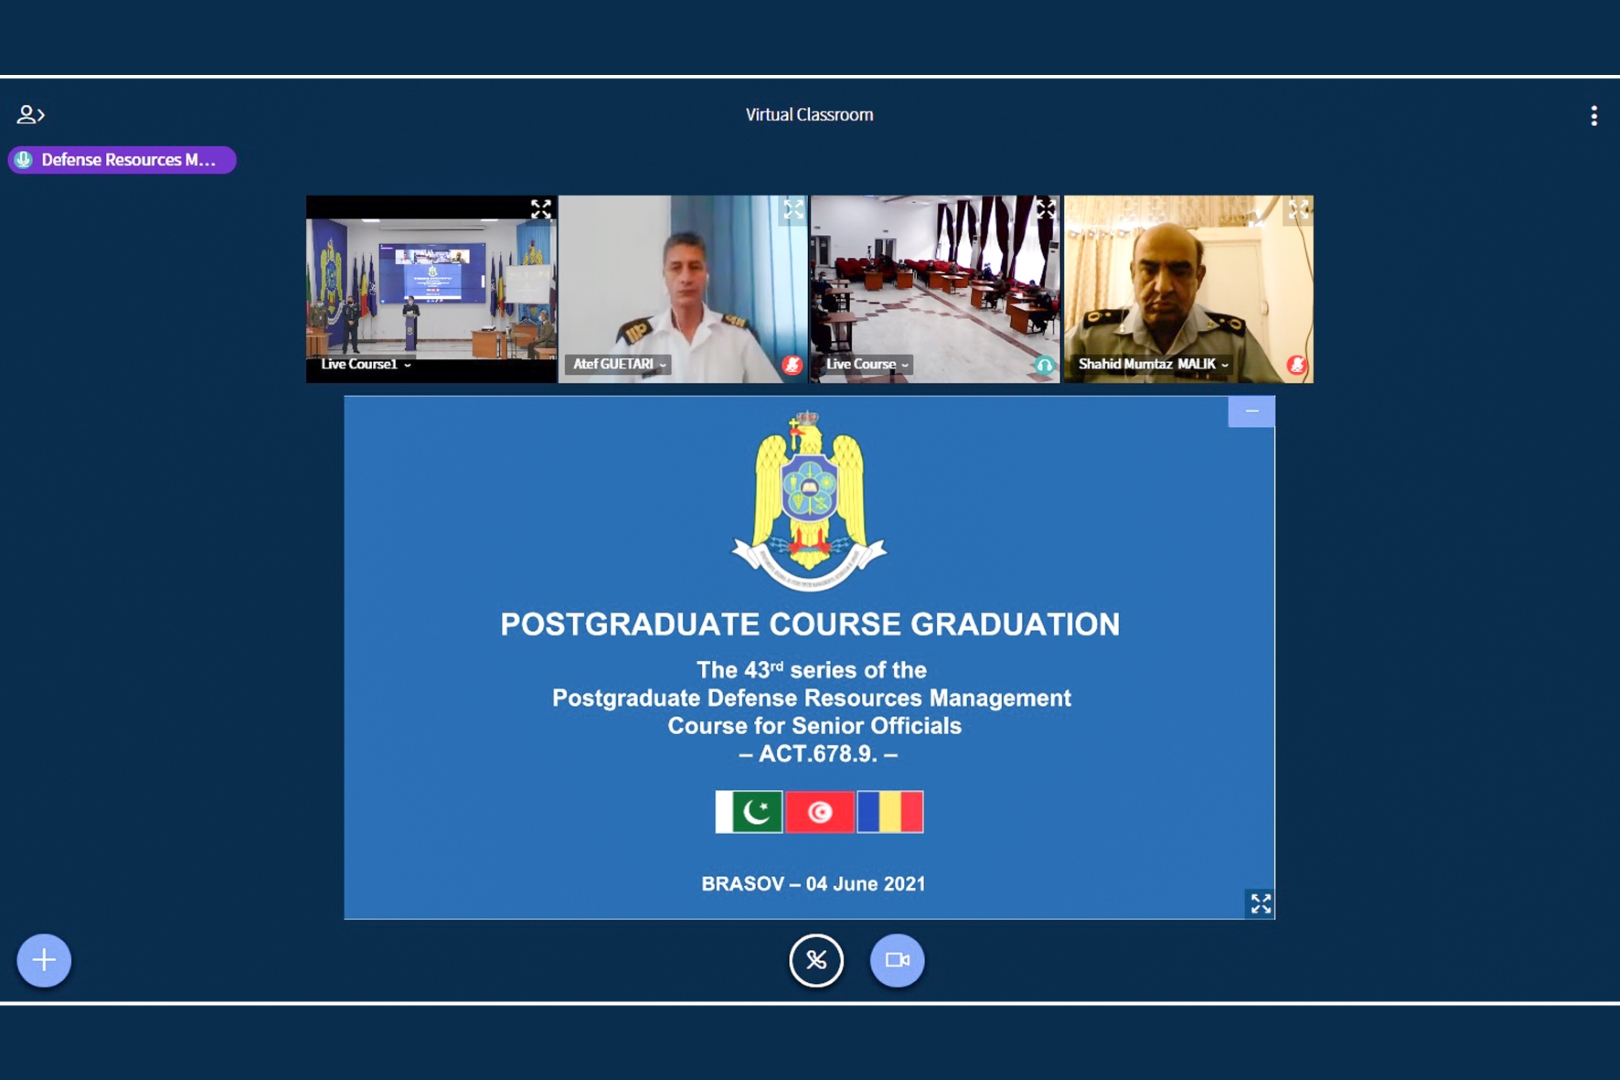
Task: Open the participants list icon
Action: coord(30,115)
